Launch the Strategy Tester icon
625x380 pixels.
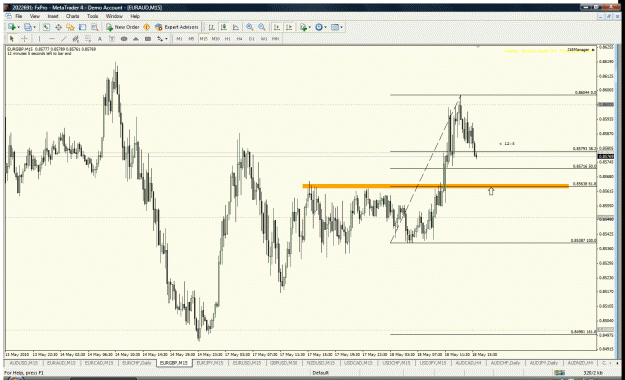point(94,27)
